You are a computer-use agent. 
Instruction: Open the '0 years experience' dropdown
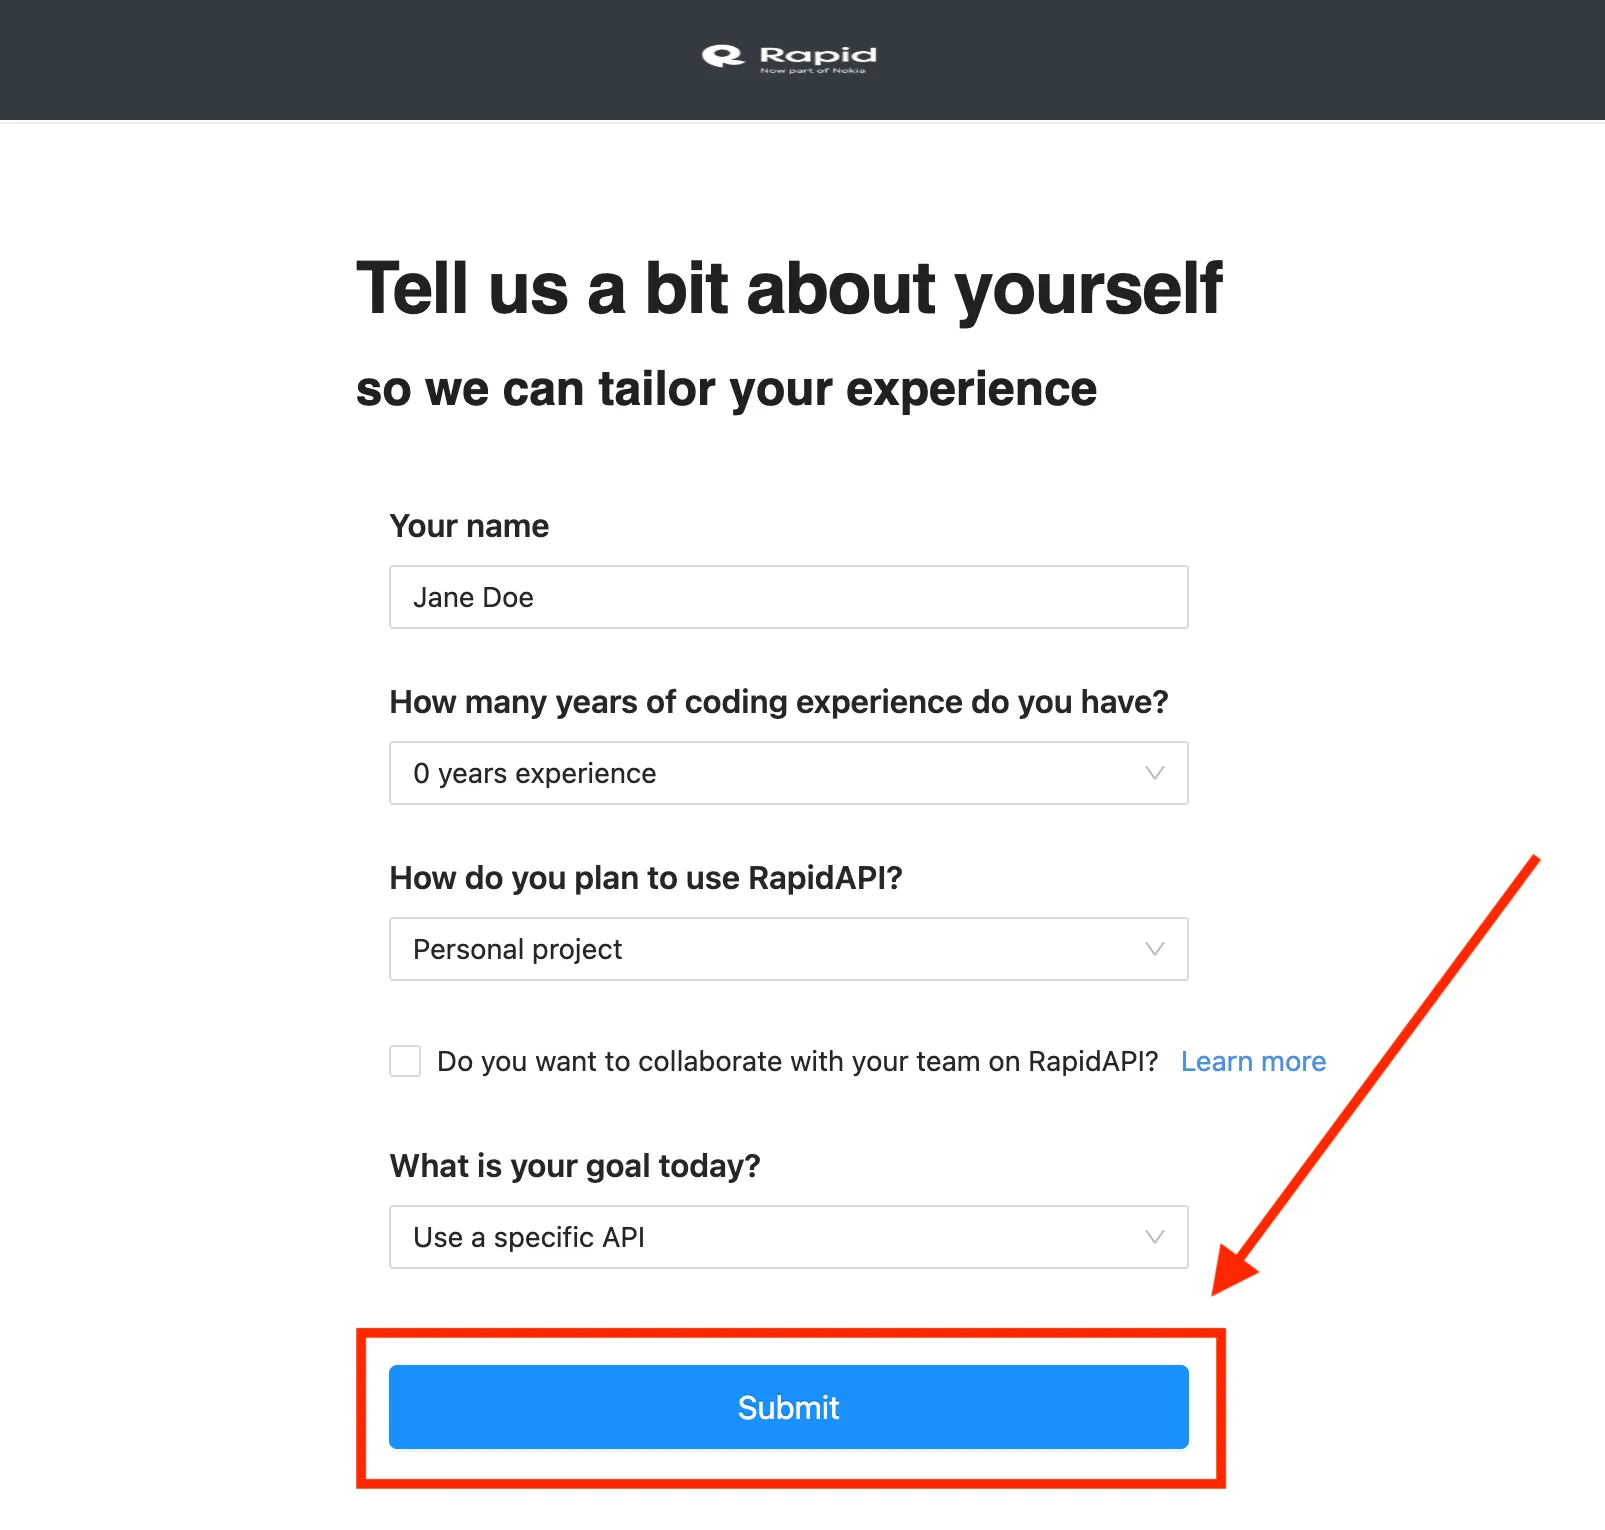pyautogui.click(x=788, y=773)
